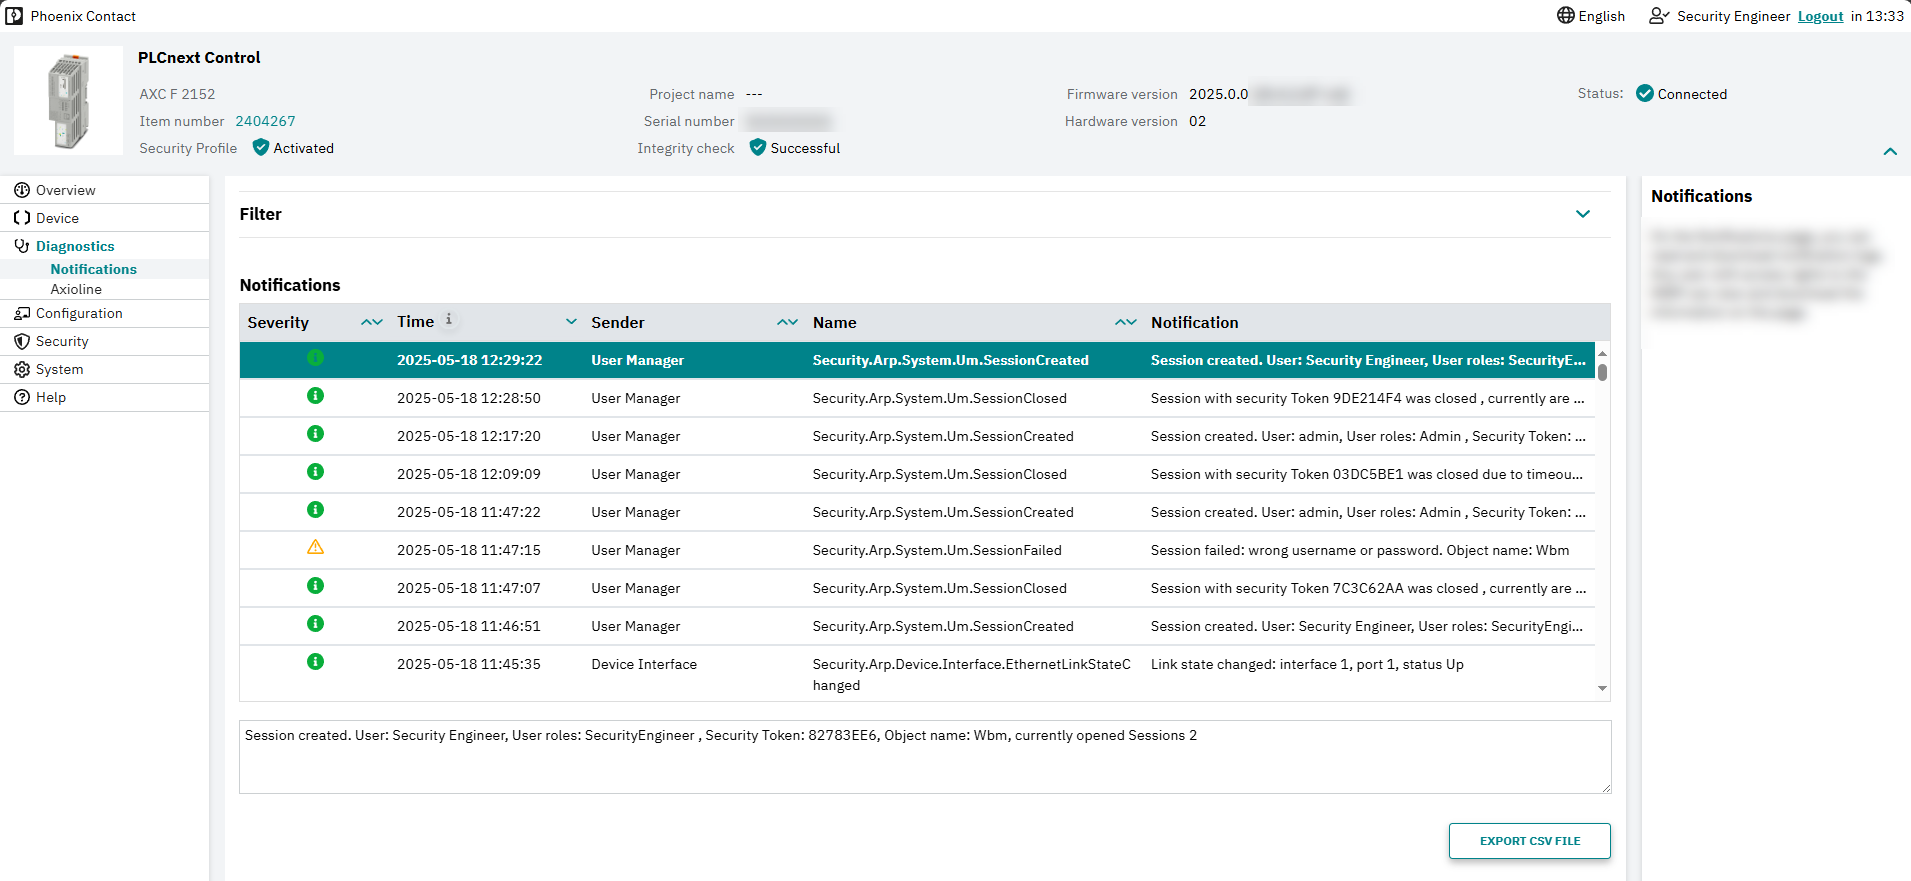The height and width of the screenshot is (881, 1911).
Task: Open the Device menu item
Action: tap(57, 218)
